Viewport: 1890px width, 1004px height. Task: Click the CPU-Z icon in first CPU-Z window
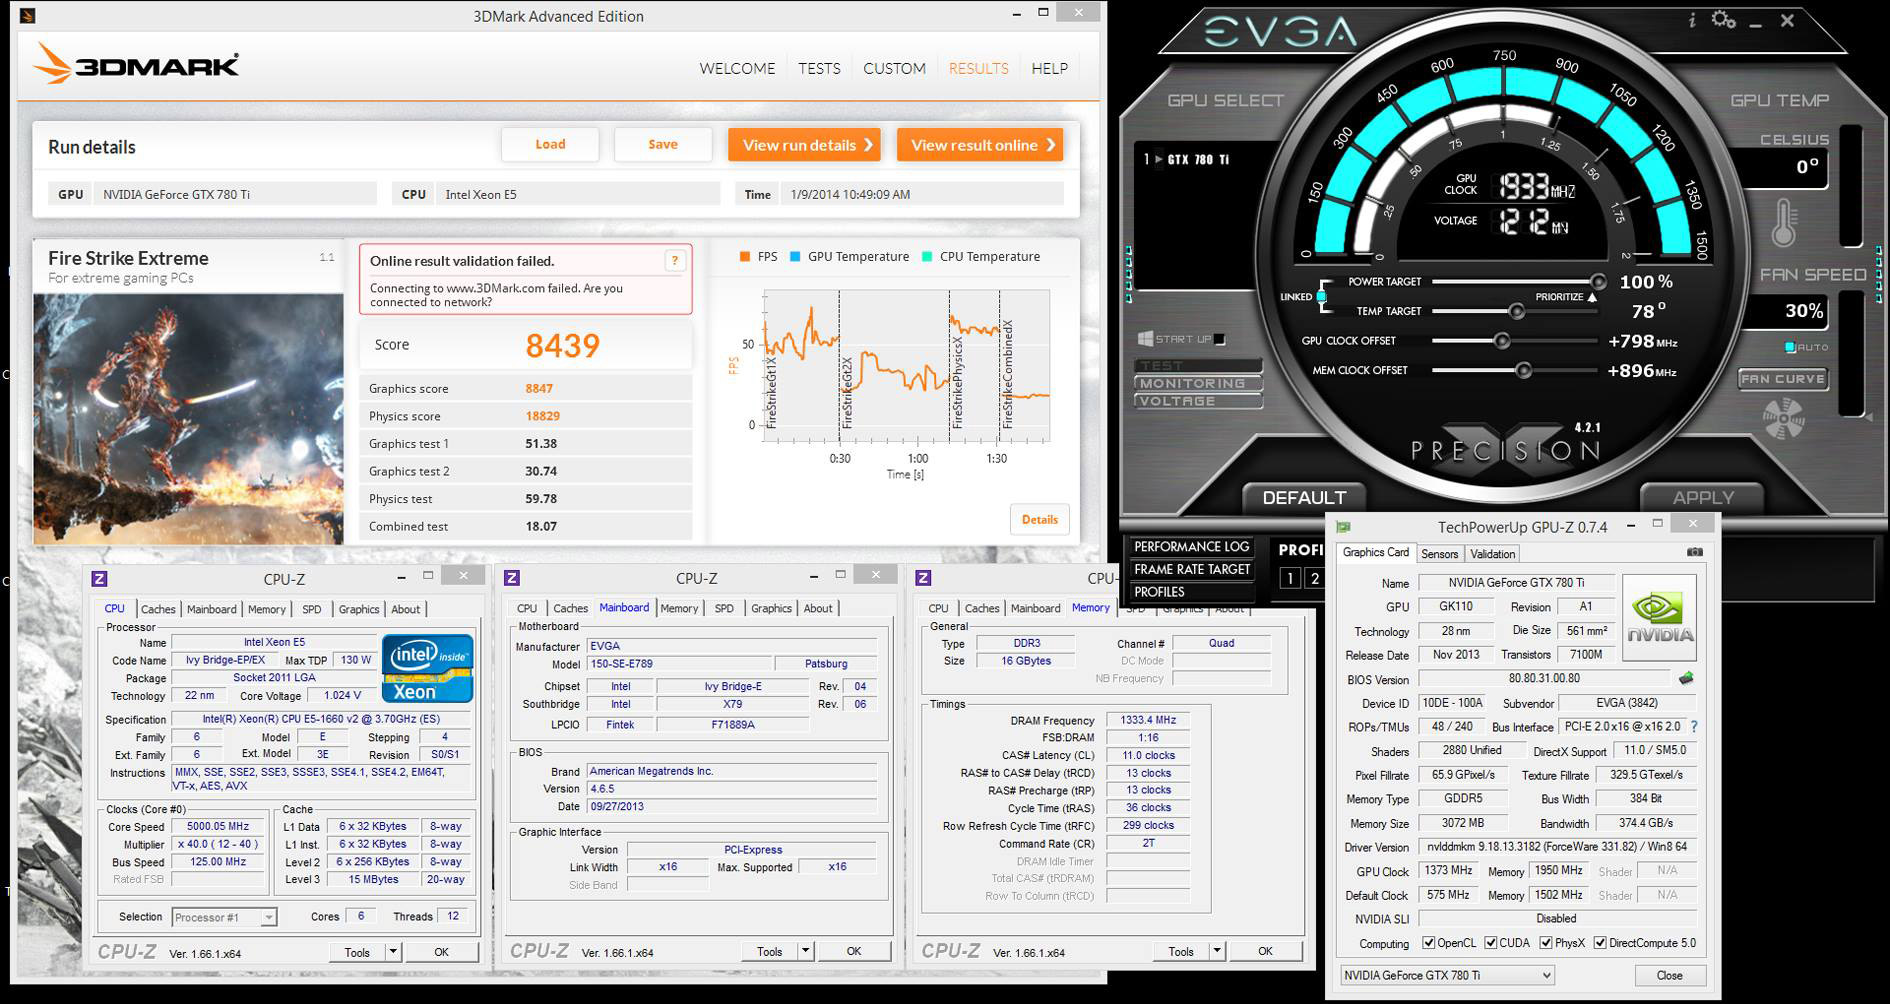(99, 578)
